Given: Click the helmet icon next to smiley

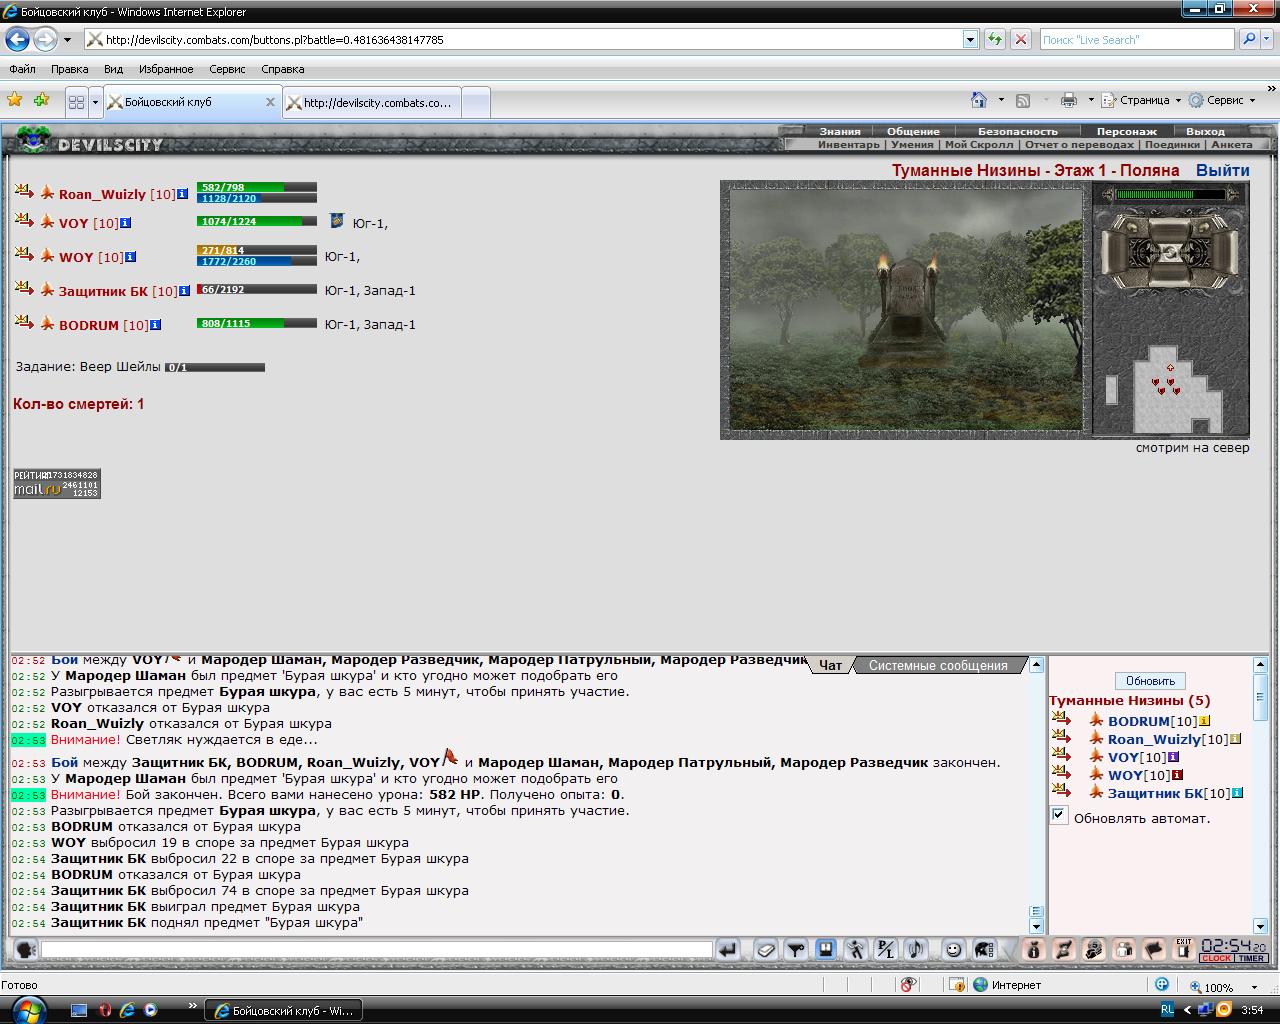Looking at the screenshot, I should pos(984,950).
